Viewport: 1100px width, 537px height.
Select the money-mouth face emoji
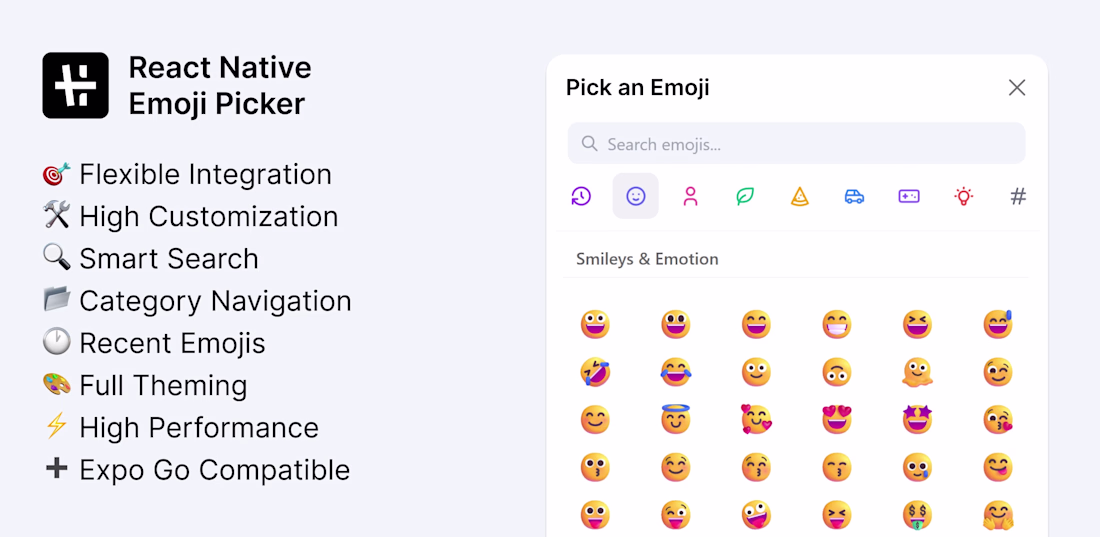click(x=917, y=514)
